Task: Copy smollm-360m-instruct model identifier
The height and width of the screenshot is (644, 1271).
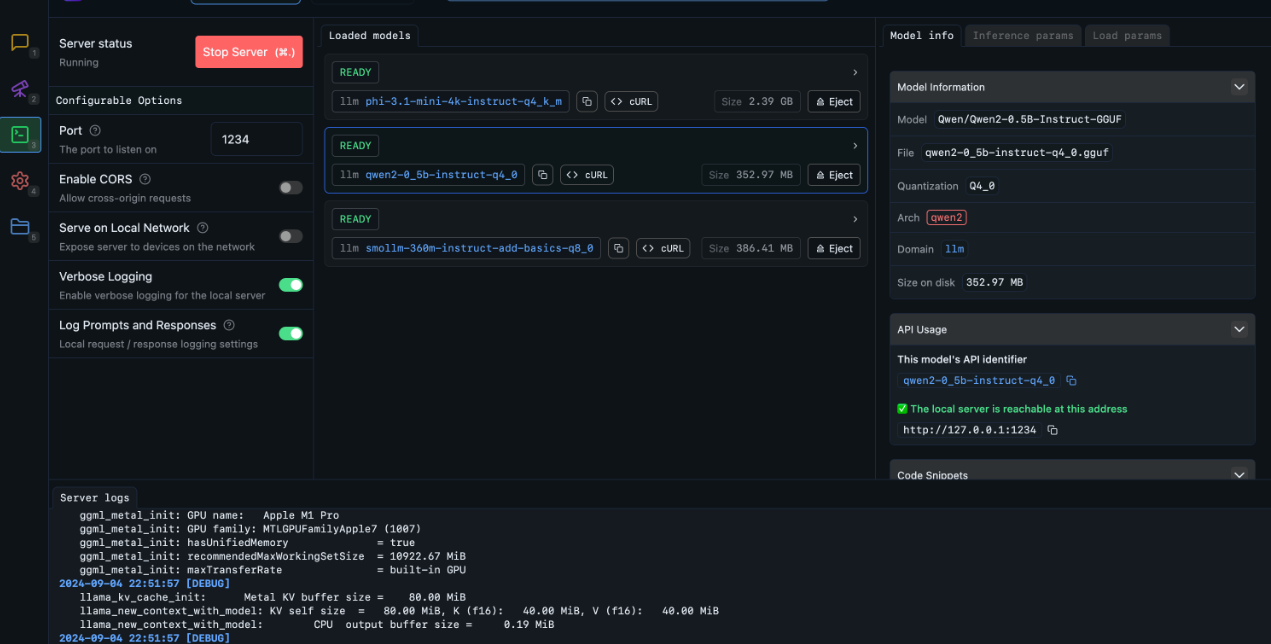Action: pyautogui.click(x=619, y=248)
